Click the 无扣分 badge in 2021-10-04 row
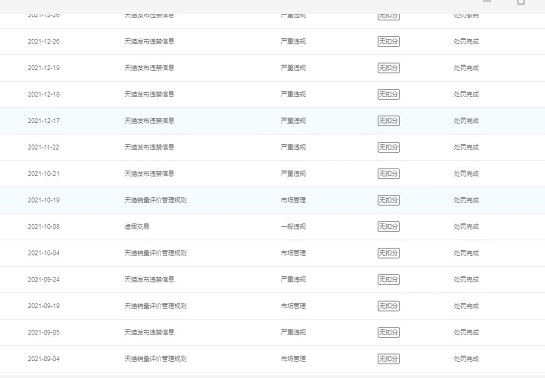 tap(389, 253)
